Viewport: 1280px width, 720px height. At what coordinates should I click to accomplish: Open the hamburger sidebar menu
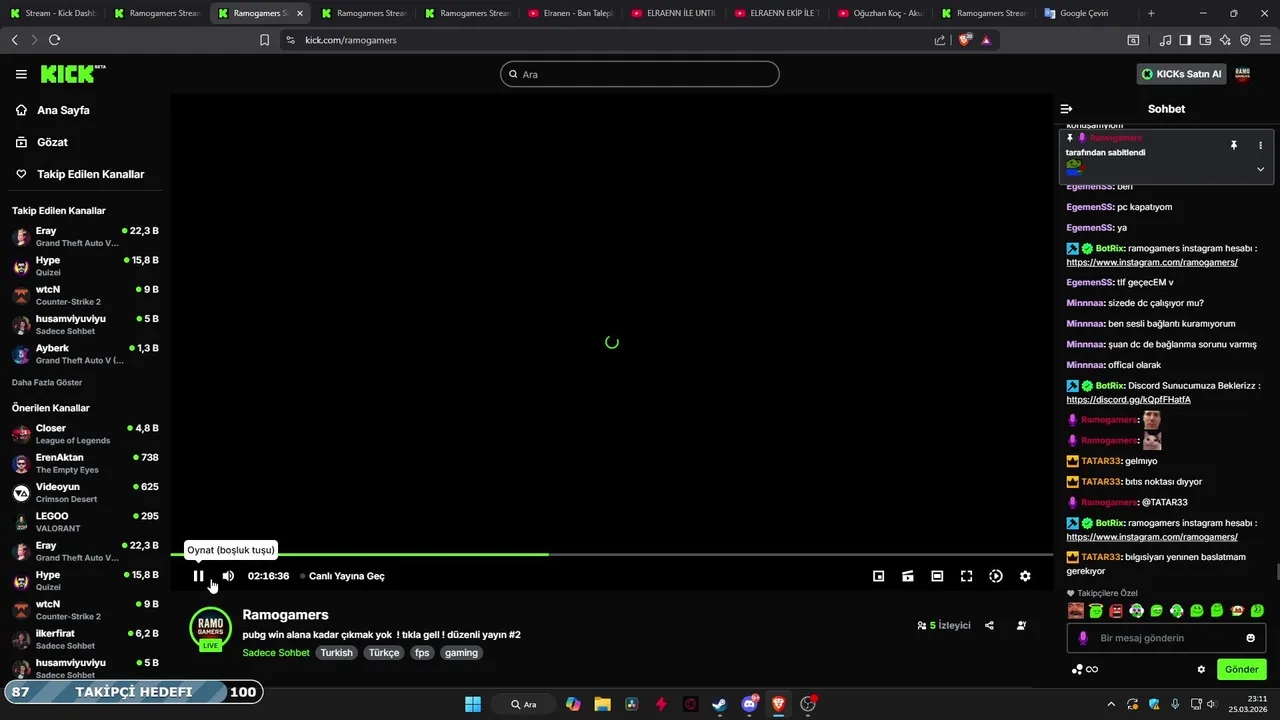coord(21,74)
